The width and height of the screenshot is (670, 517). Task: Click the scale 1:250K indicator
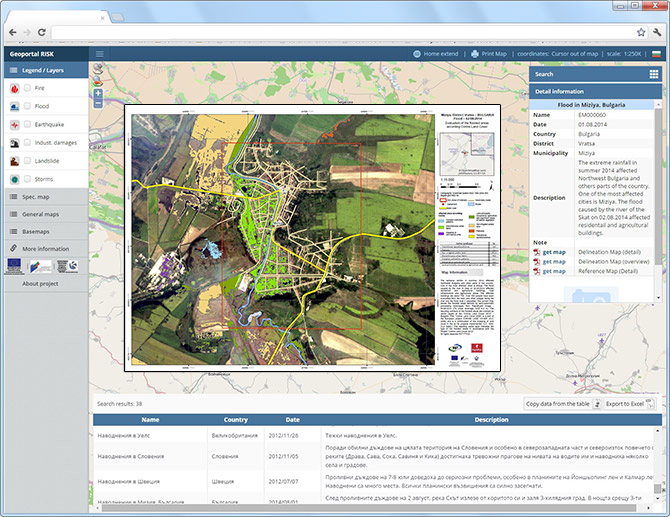(624, 54)
